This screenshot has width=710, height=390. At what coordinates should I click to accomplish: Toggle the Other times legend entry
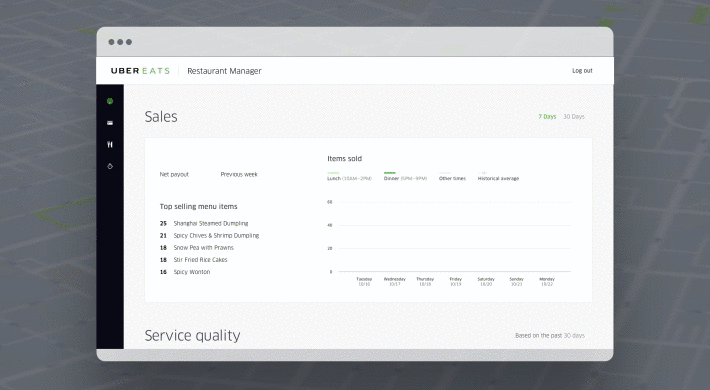tap(452, 176)
